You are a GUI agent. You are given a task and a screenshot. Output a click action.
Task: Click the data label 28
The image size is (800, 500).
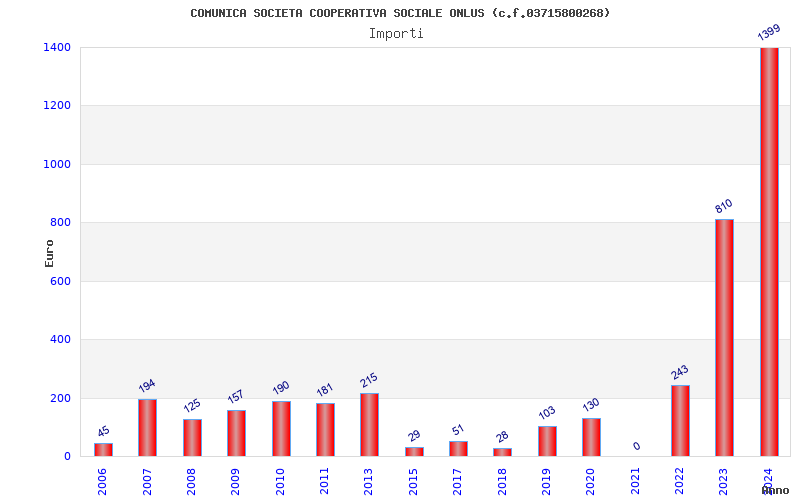click(x=503, y=437)
